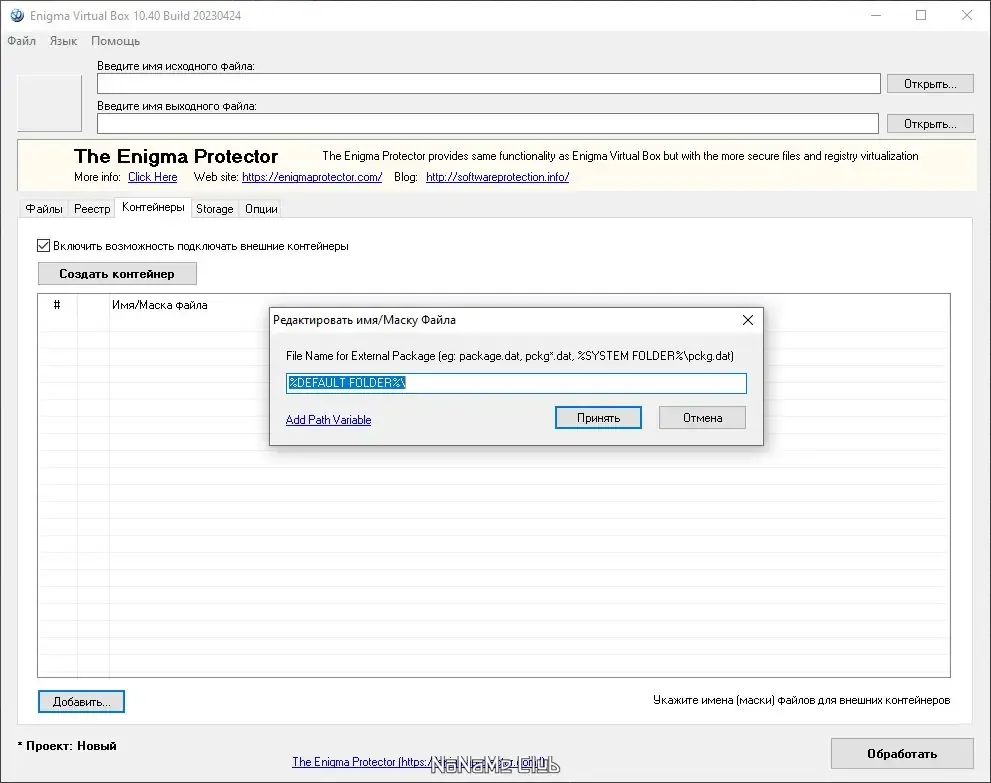The height and width of the screenshot is (783, 991).
Task: Close the Edit File Name/Mask dialog
Action: [748, 320]
